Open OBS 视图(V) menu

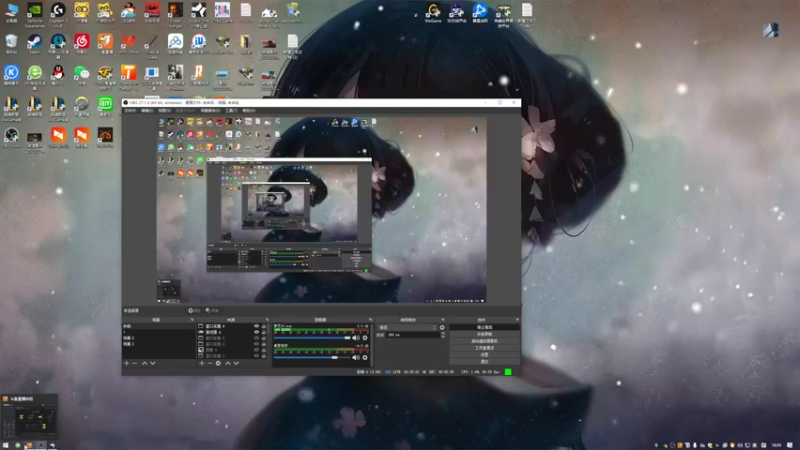pyautogui.click(x=164, y=111)
